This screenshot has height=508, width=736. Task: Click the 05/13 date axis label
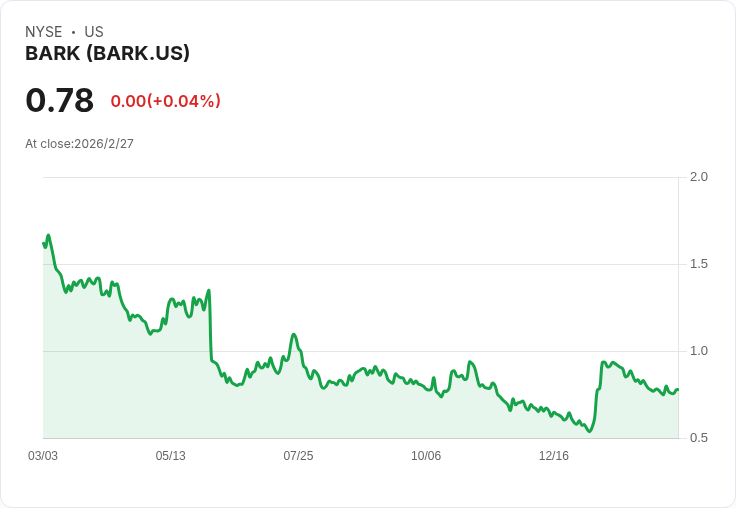[x=170, y=456]
